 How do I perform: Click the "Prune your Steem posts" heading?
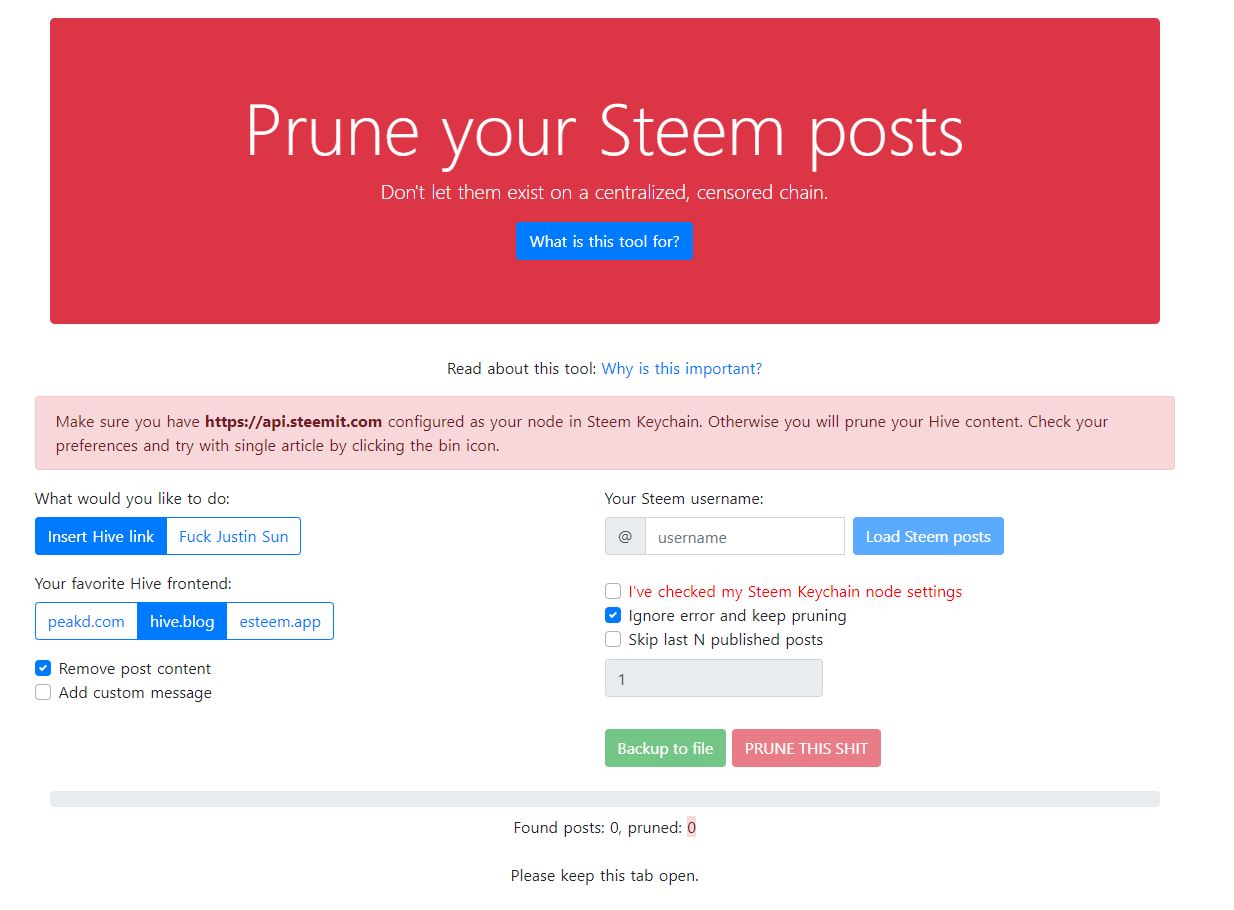(604, 131)
